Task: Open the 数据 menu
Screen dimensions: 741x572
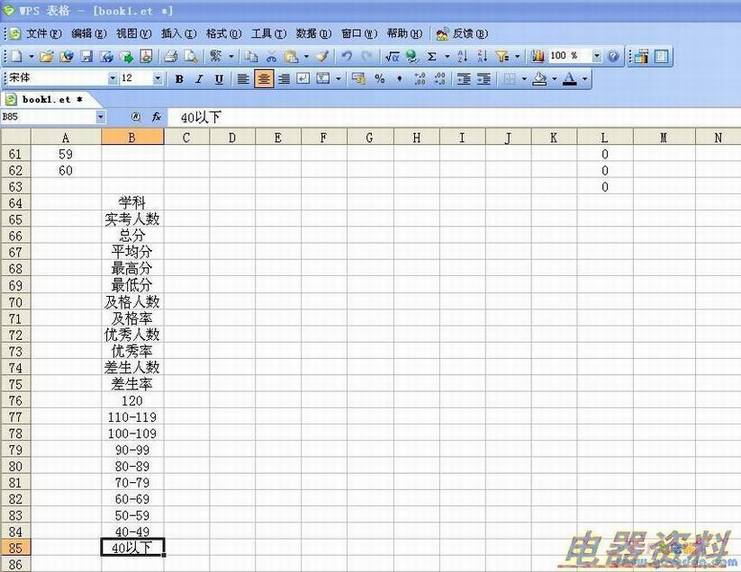Action: (313, 33)
